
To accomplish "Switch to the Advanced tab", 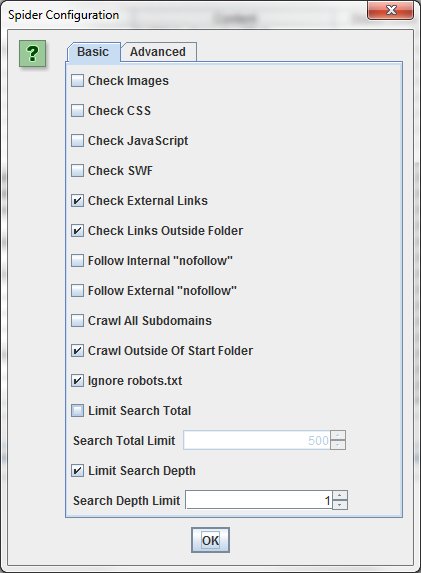I will [x=158, y=52].
